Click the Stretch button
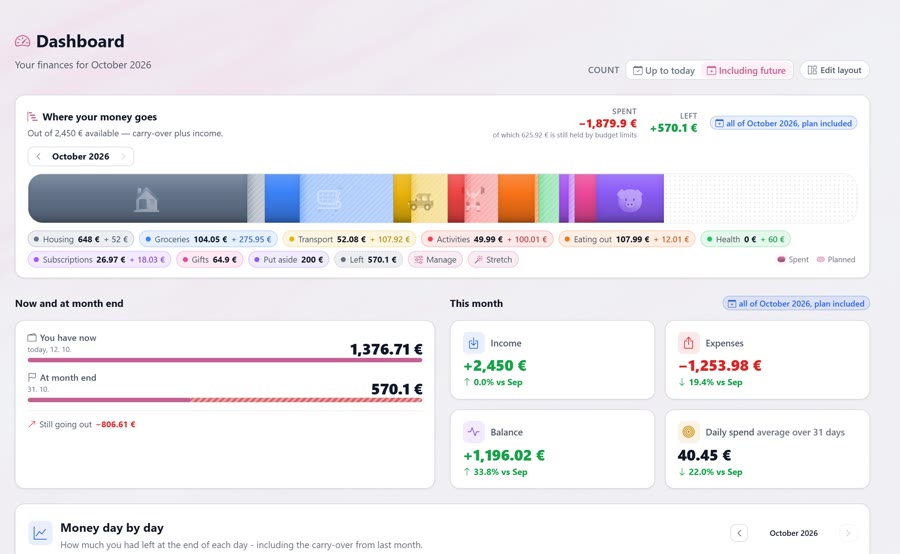Viewport: 900px width, 554px height. coord(493,259)
